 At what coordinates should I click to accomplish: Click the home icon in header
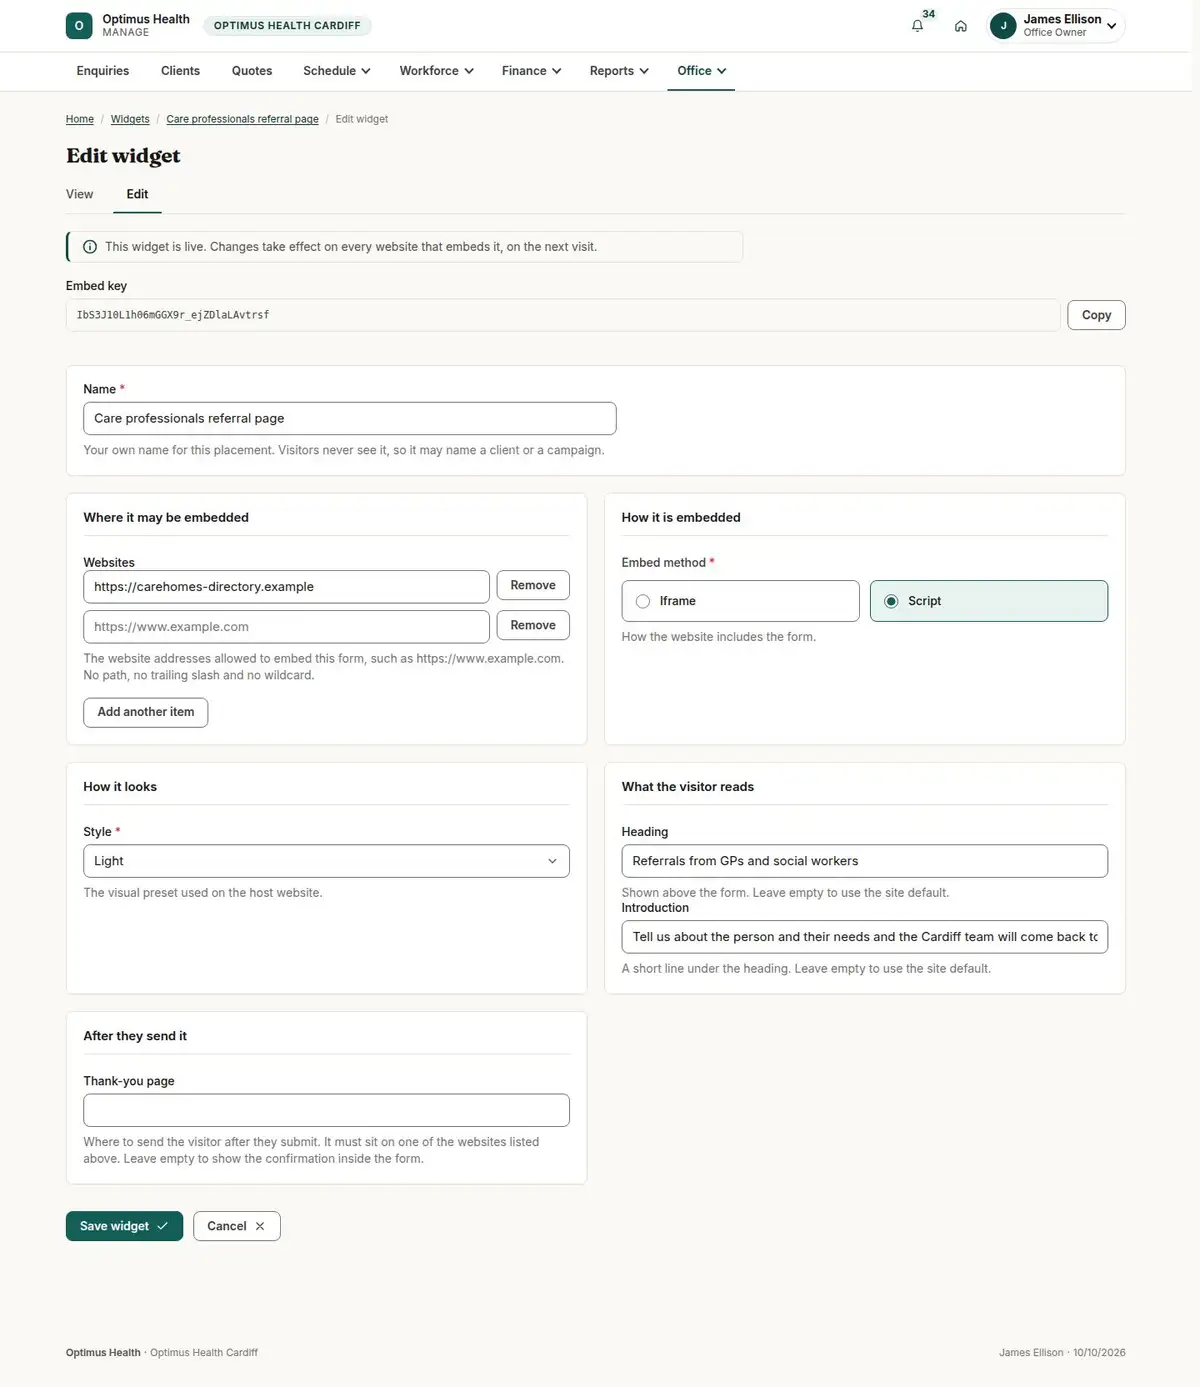(x=960, y=26)
